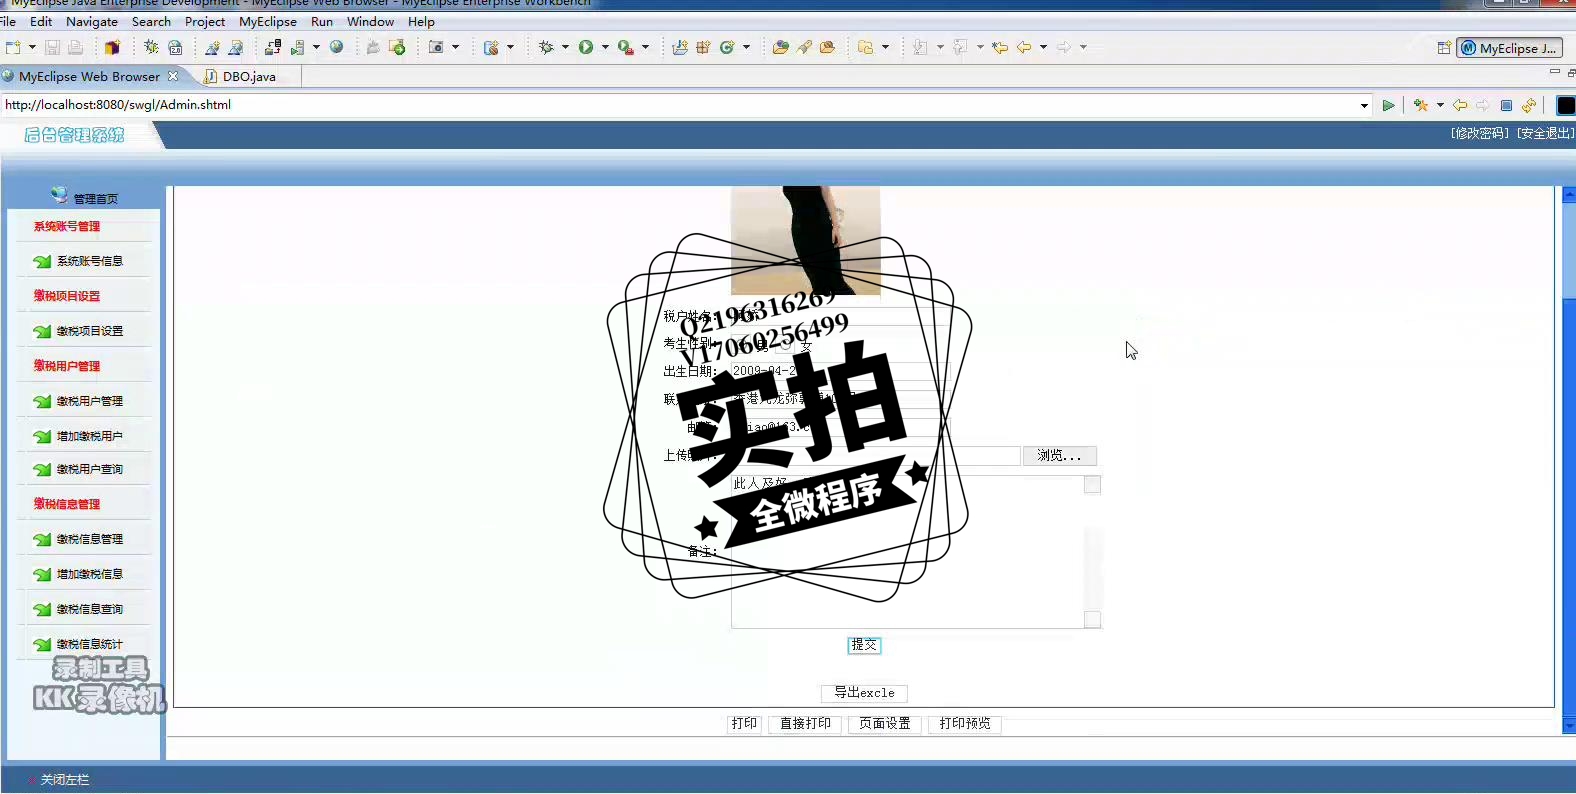
Task: Click the Open Type folder icon
Action: [780, 47]
